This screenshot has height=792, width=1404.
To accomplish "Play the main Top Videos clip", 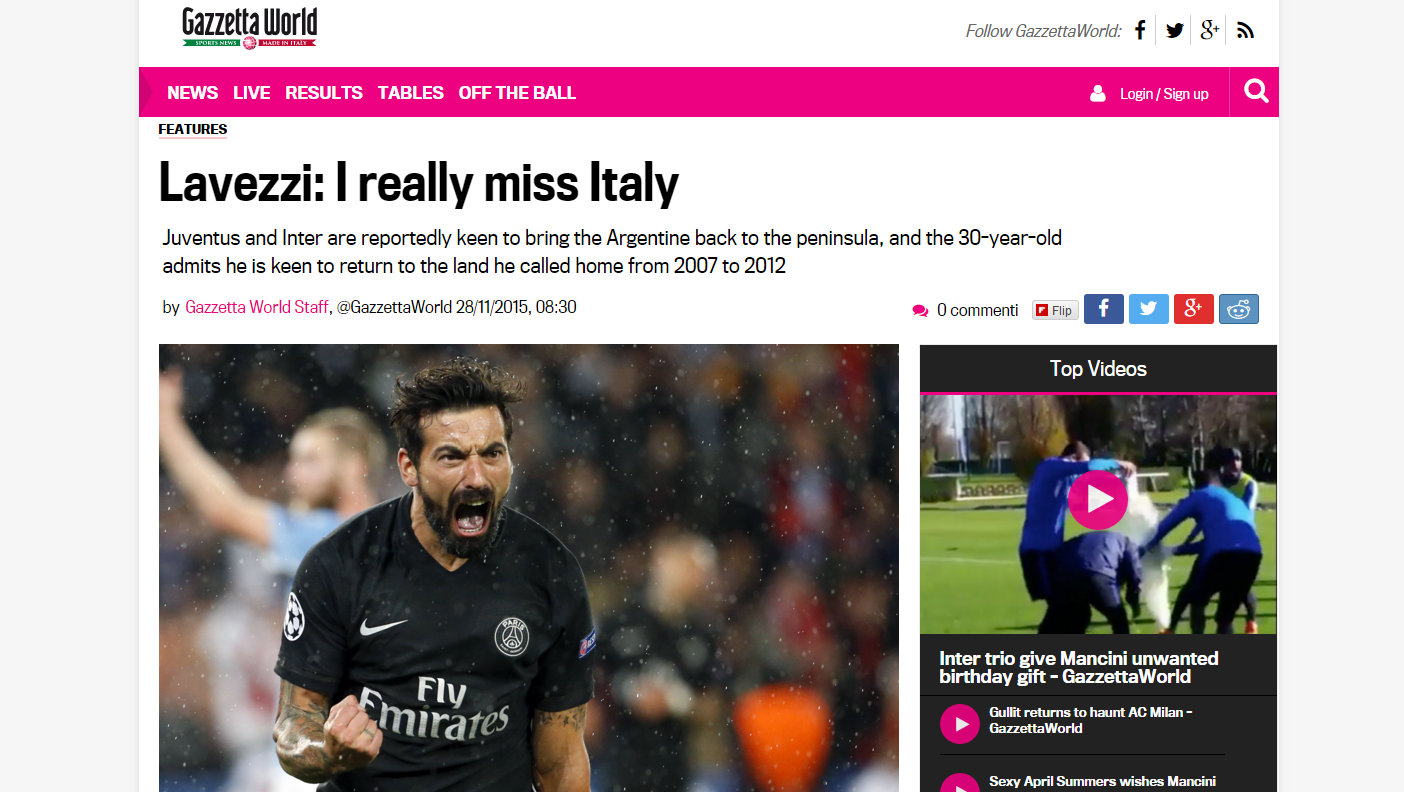I will click(x=1098, y=499).
